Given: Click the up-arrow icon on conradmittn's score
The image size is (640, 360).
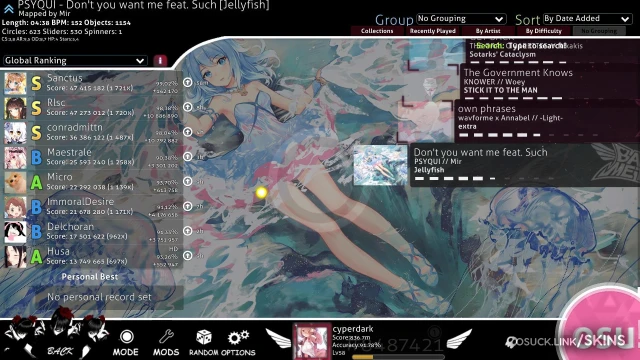Looking at the screenshot, I should (187, 132).
